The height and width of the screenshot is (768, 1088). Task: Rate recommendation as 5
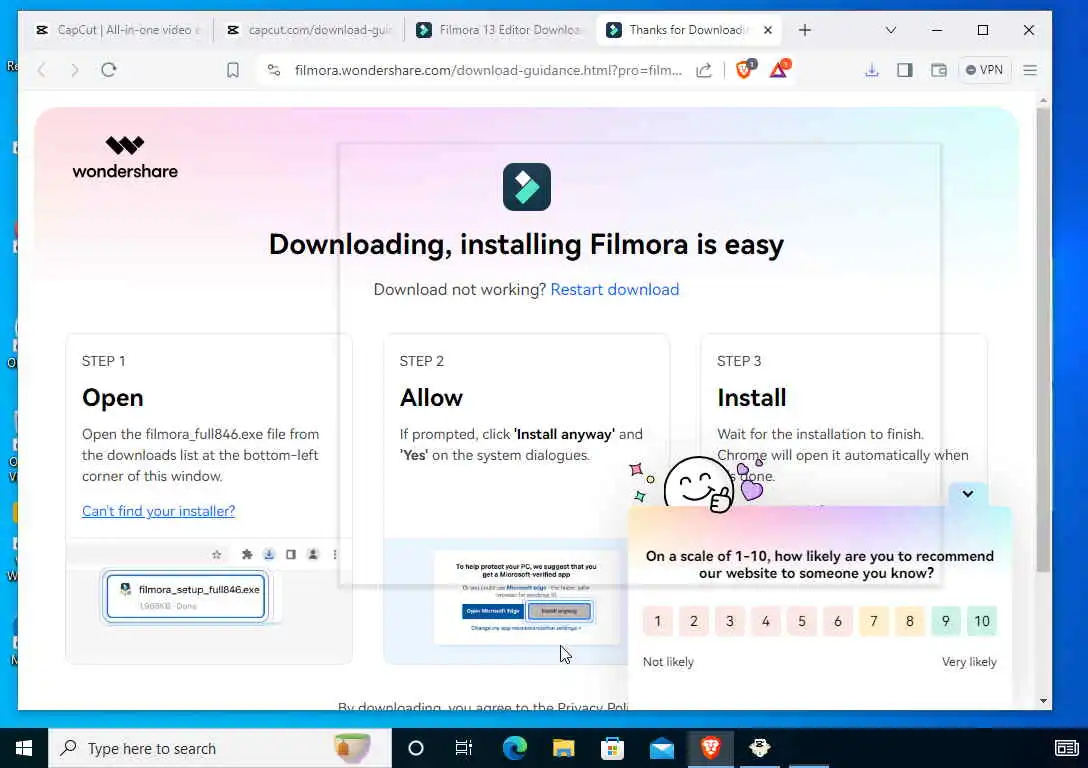click(x=802, y=621)
